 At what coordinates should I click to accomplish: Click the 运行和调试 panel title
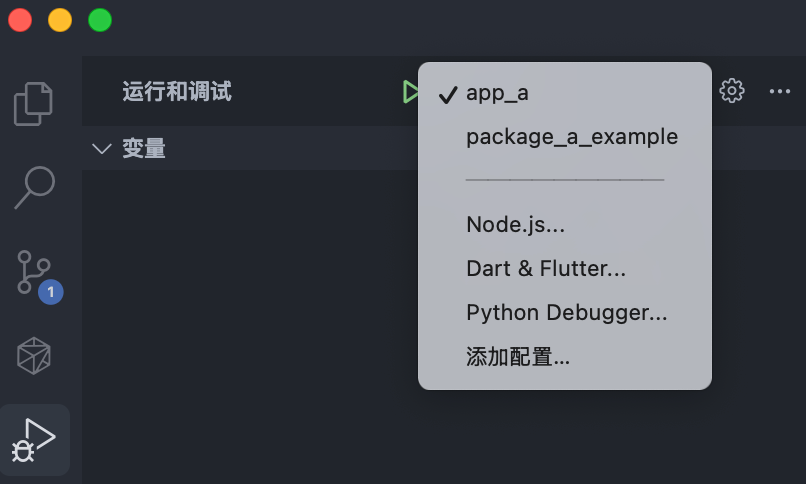(x=177, y=92)
